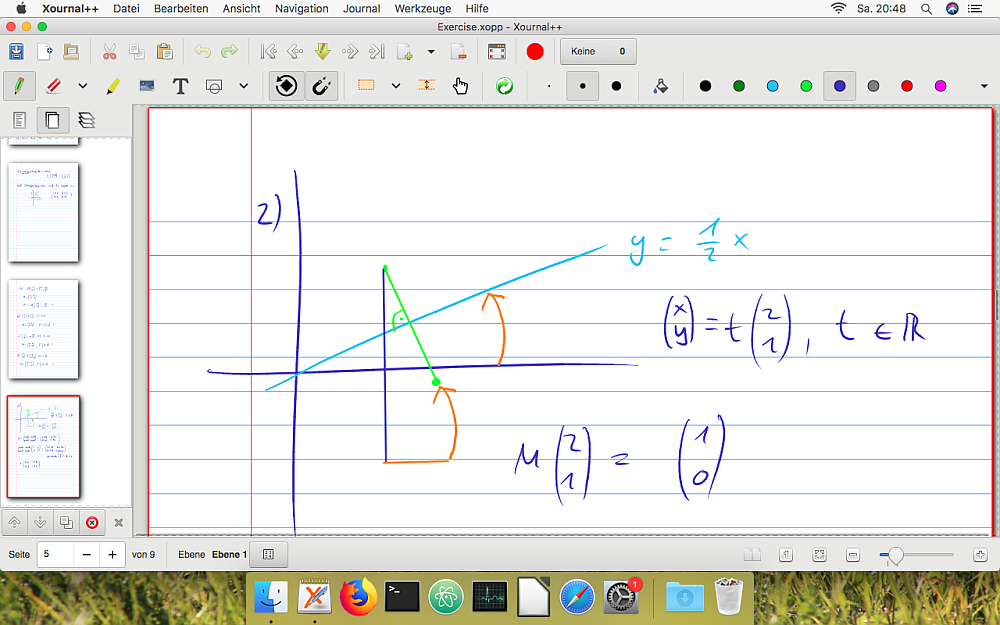Open a file with folder icon
Screen dimensions: 1000x625
(71, 52)
